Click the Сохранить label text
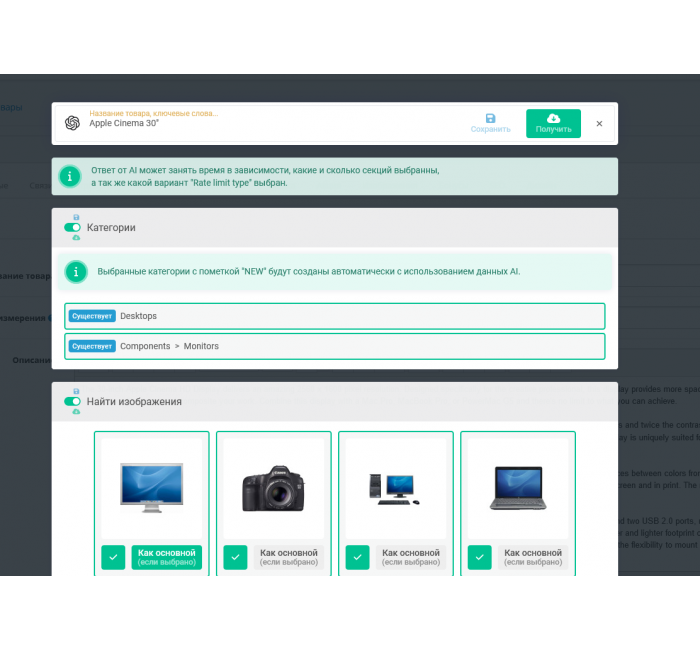 490,129
